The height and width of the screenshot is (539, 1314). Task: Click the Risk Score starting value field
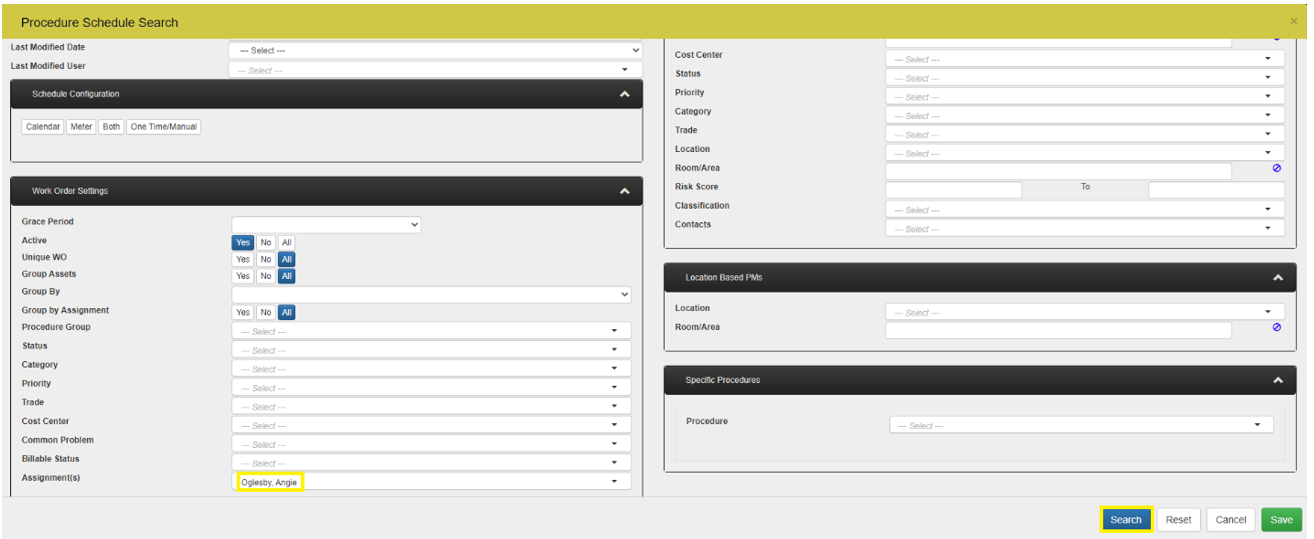[x=953, y=189]
